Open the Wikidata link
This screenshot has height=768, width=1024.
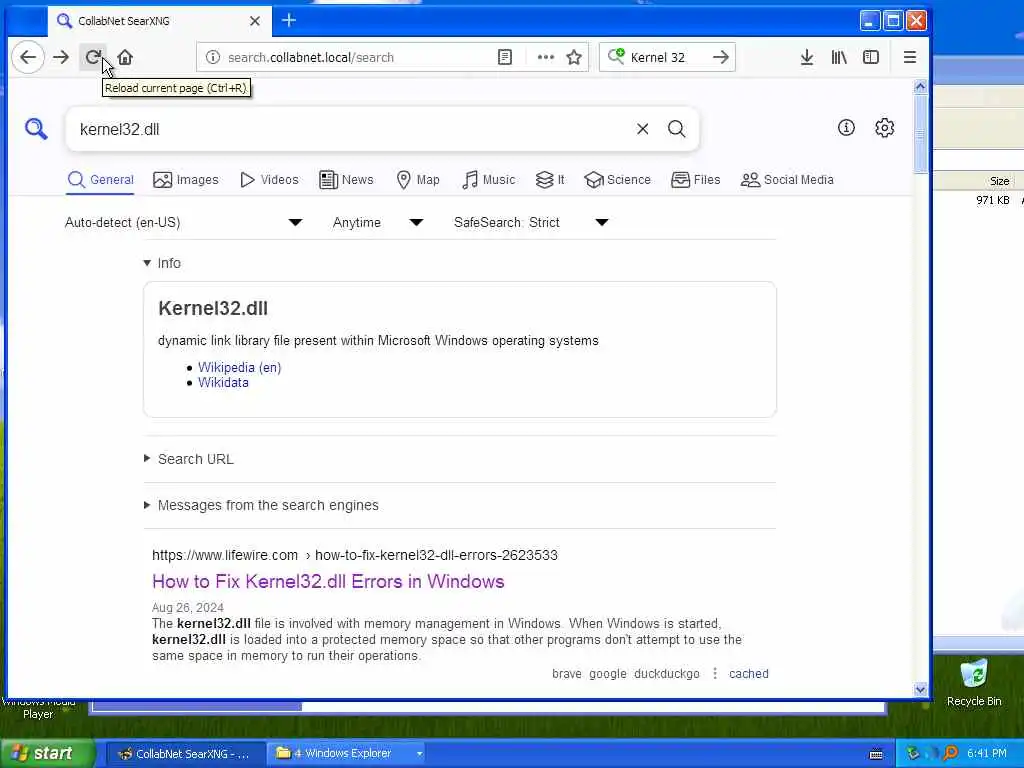pos(223,383)
